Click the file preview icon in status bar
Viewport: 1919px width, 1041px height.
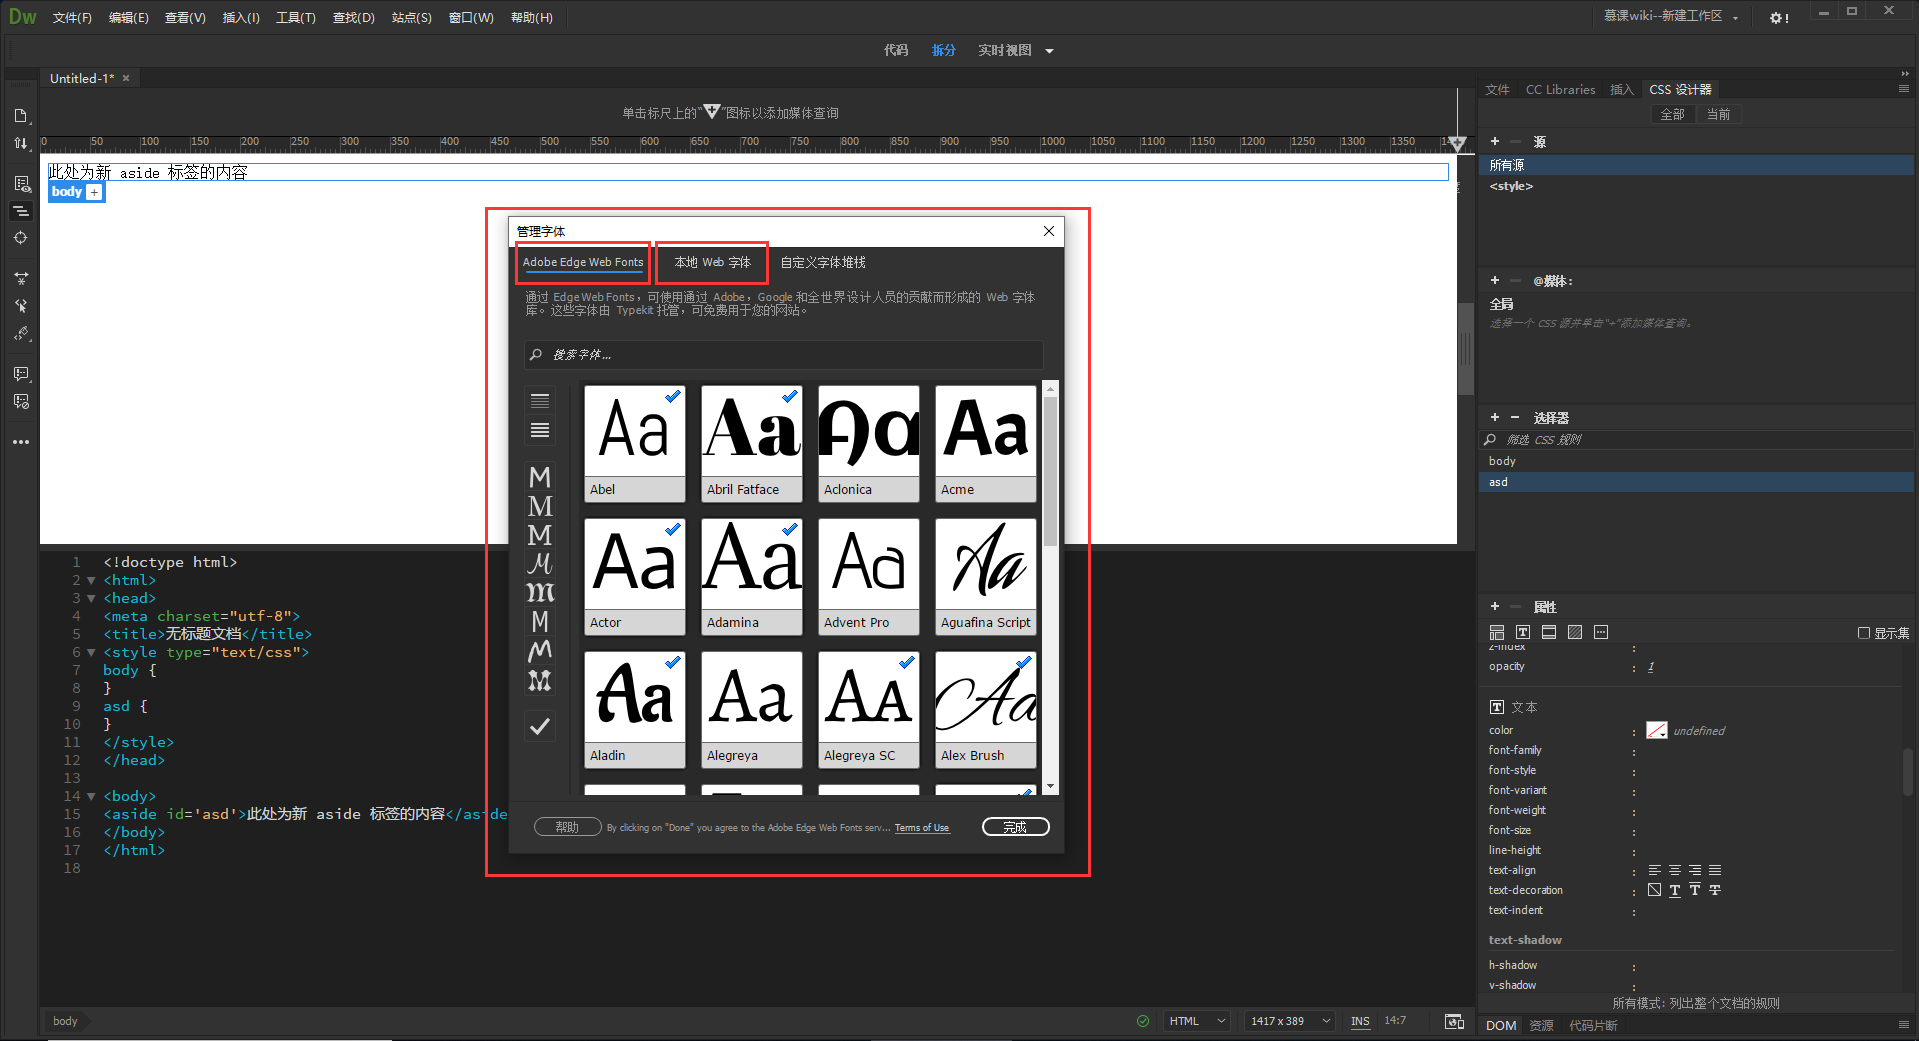pos(1454,1021)
